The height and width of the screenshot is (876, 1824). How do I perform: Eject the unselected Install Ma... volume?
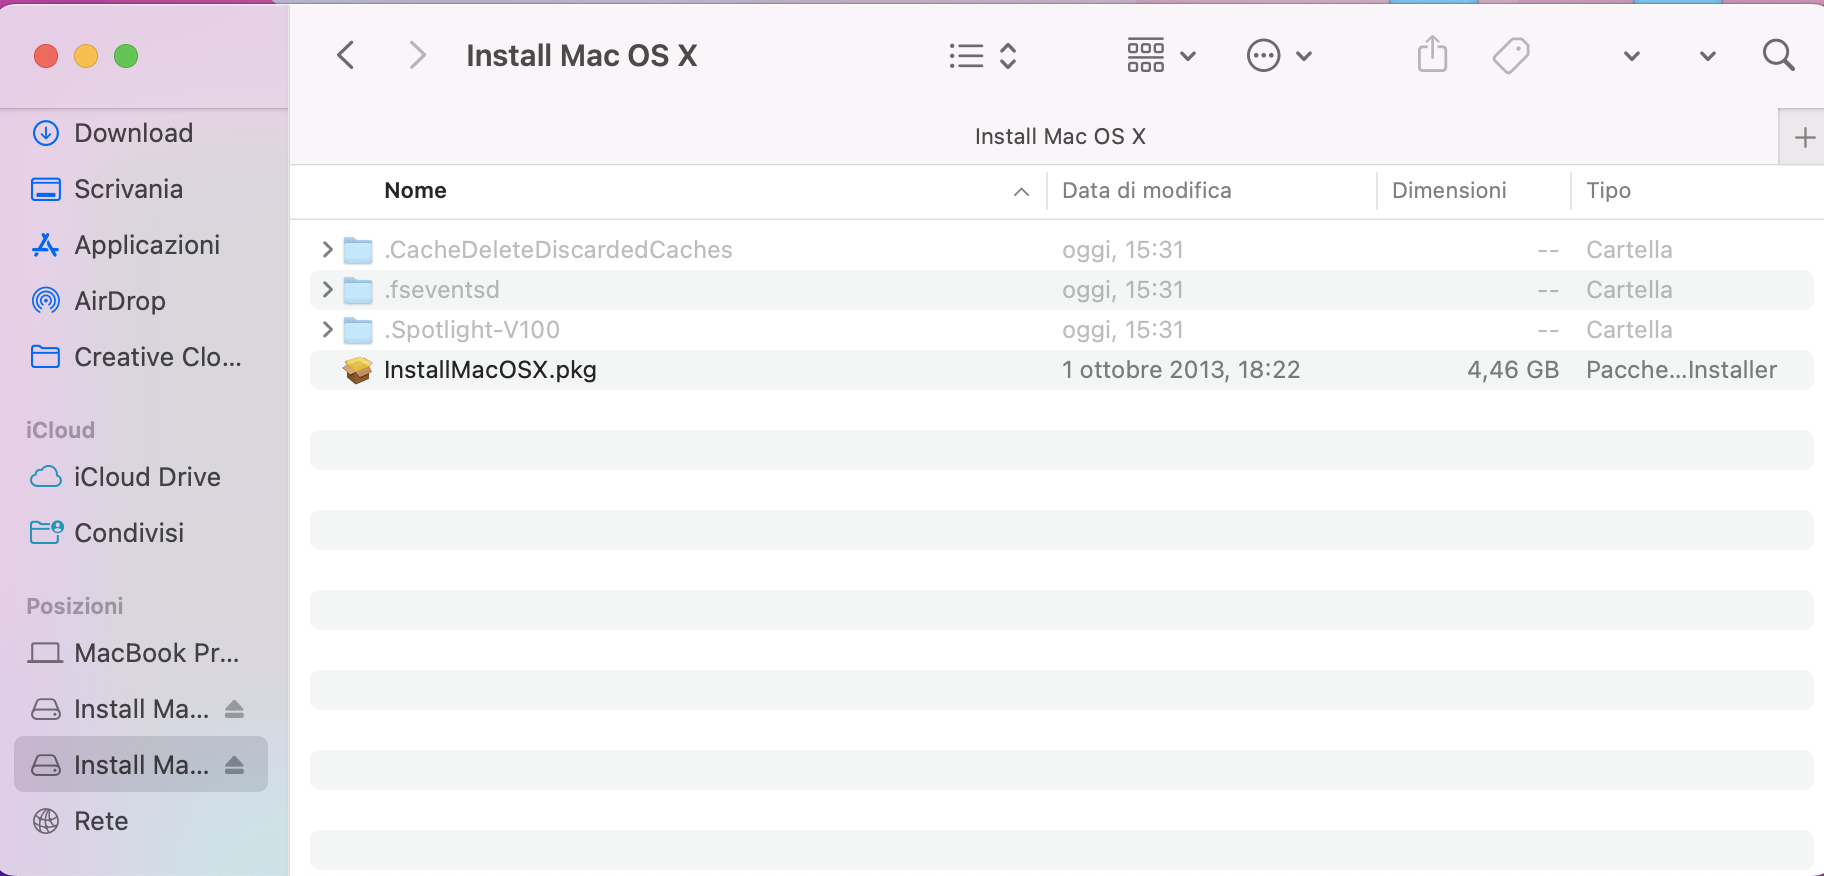[x=235, y=709]
